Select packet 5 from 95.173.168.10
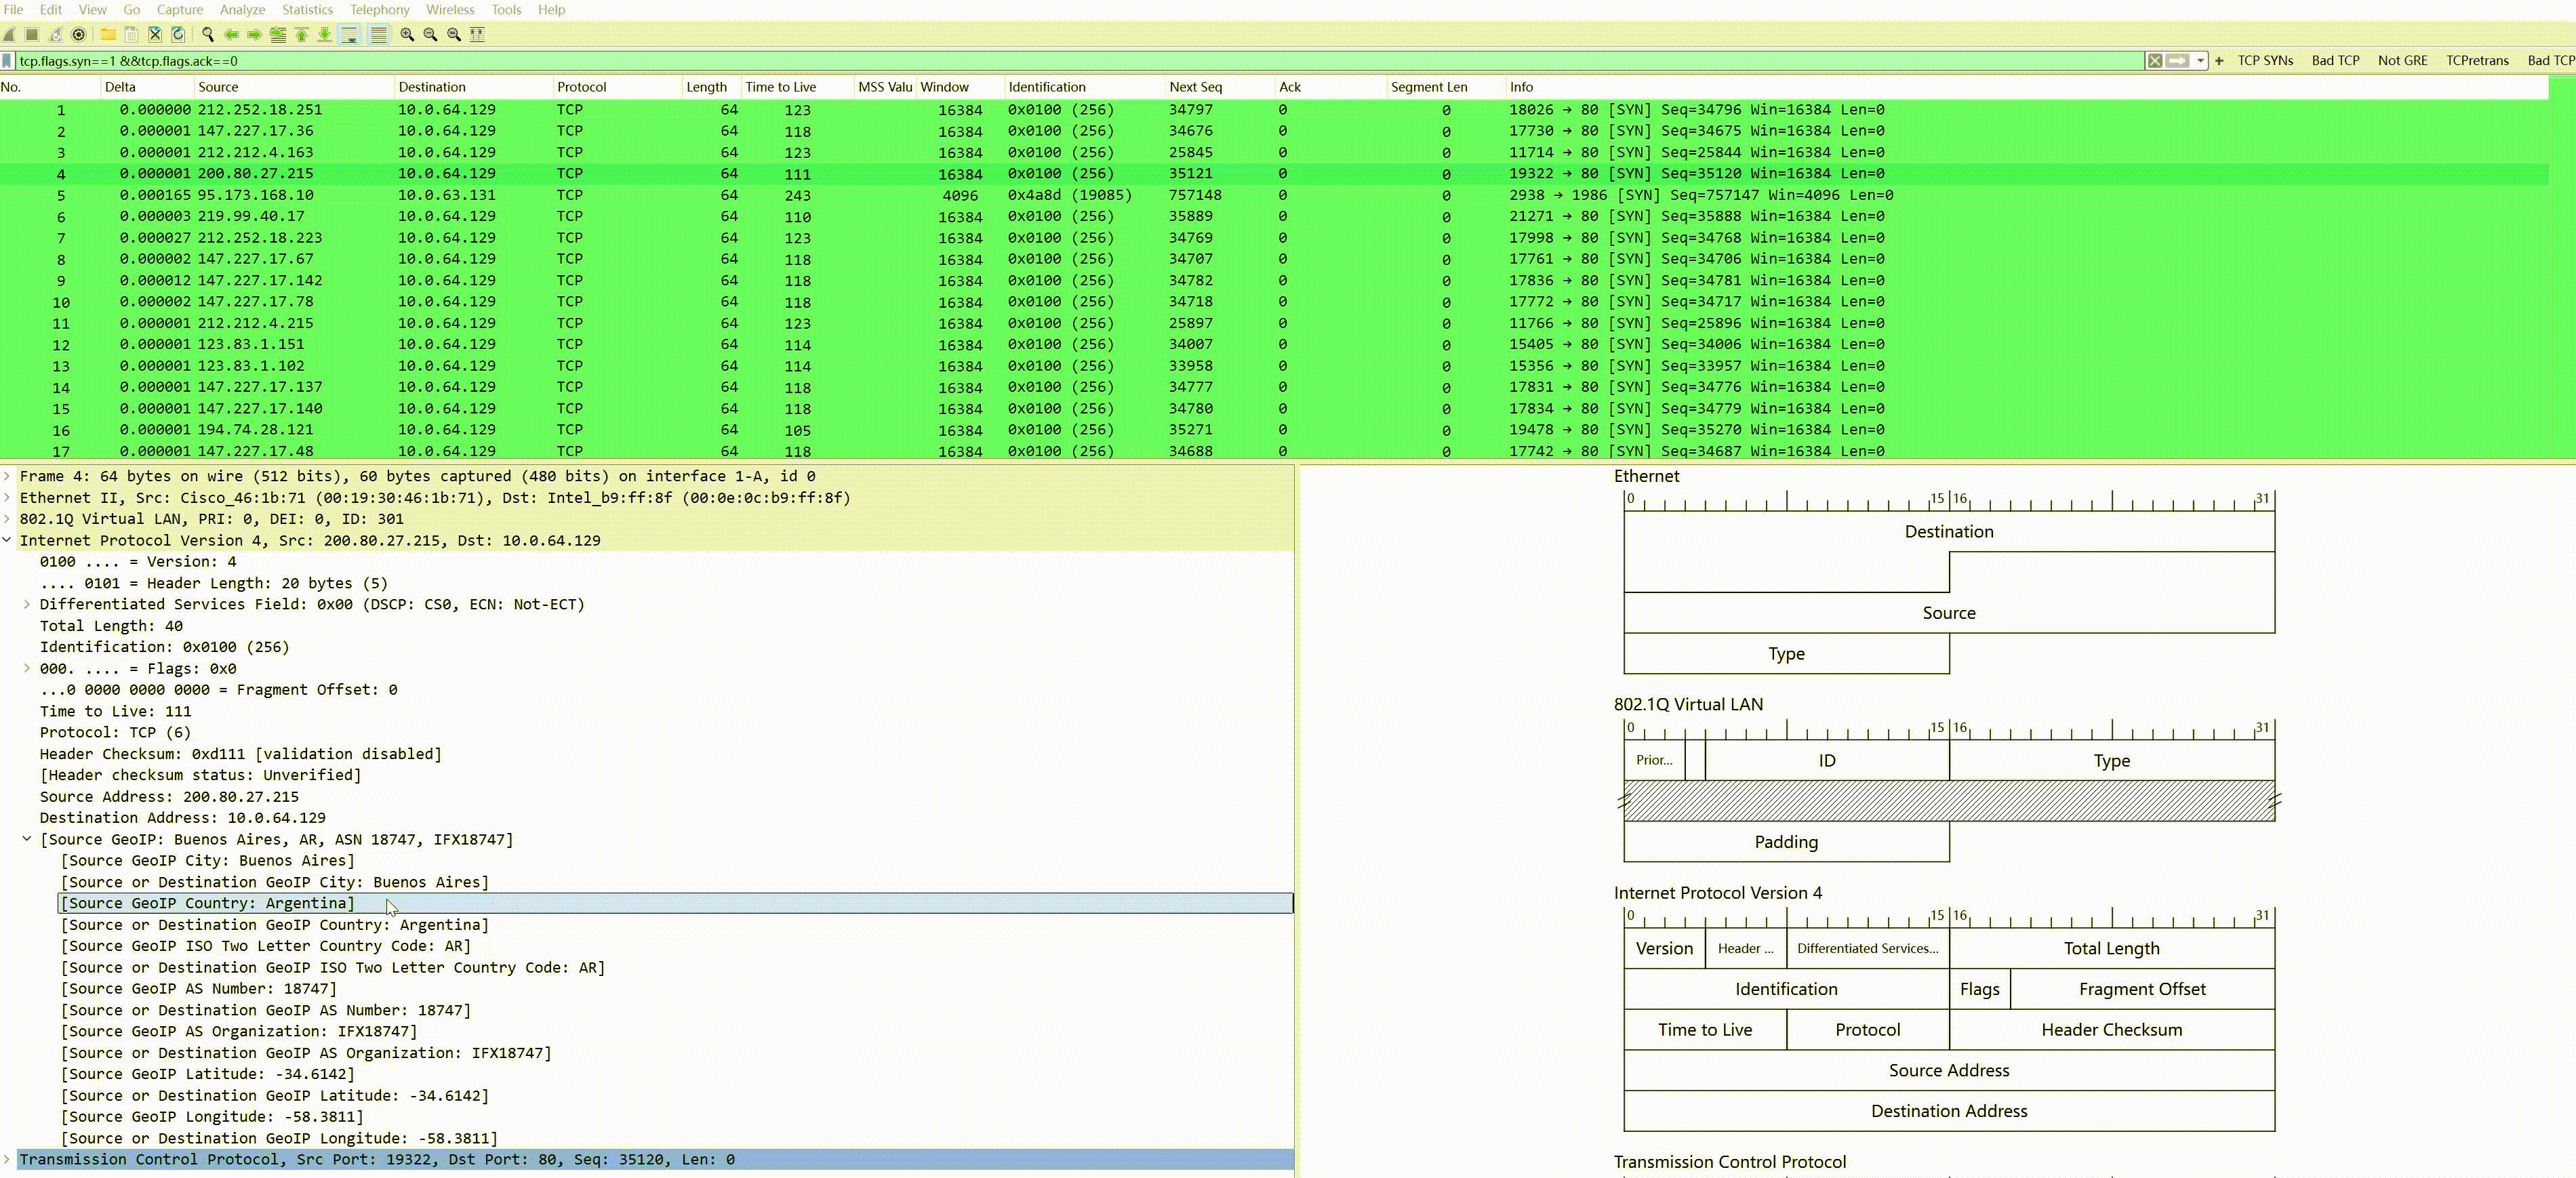 (x=1274, y=195)
